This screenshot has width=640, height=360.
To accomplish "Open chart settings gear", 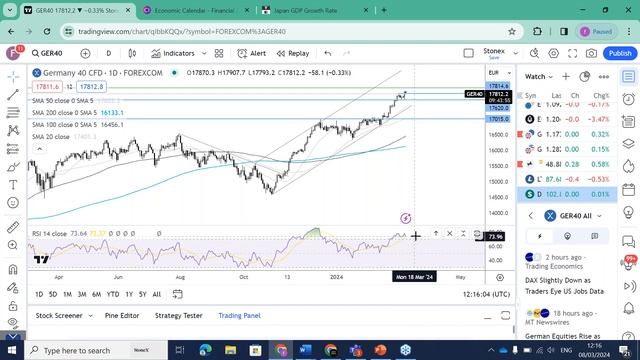I will [553, 53].
